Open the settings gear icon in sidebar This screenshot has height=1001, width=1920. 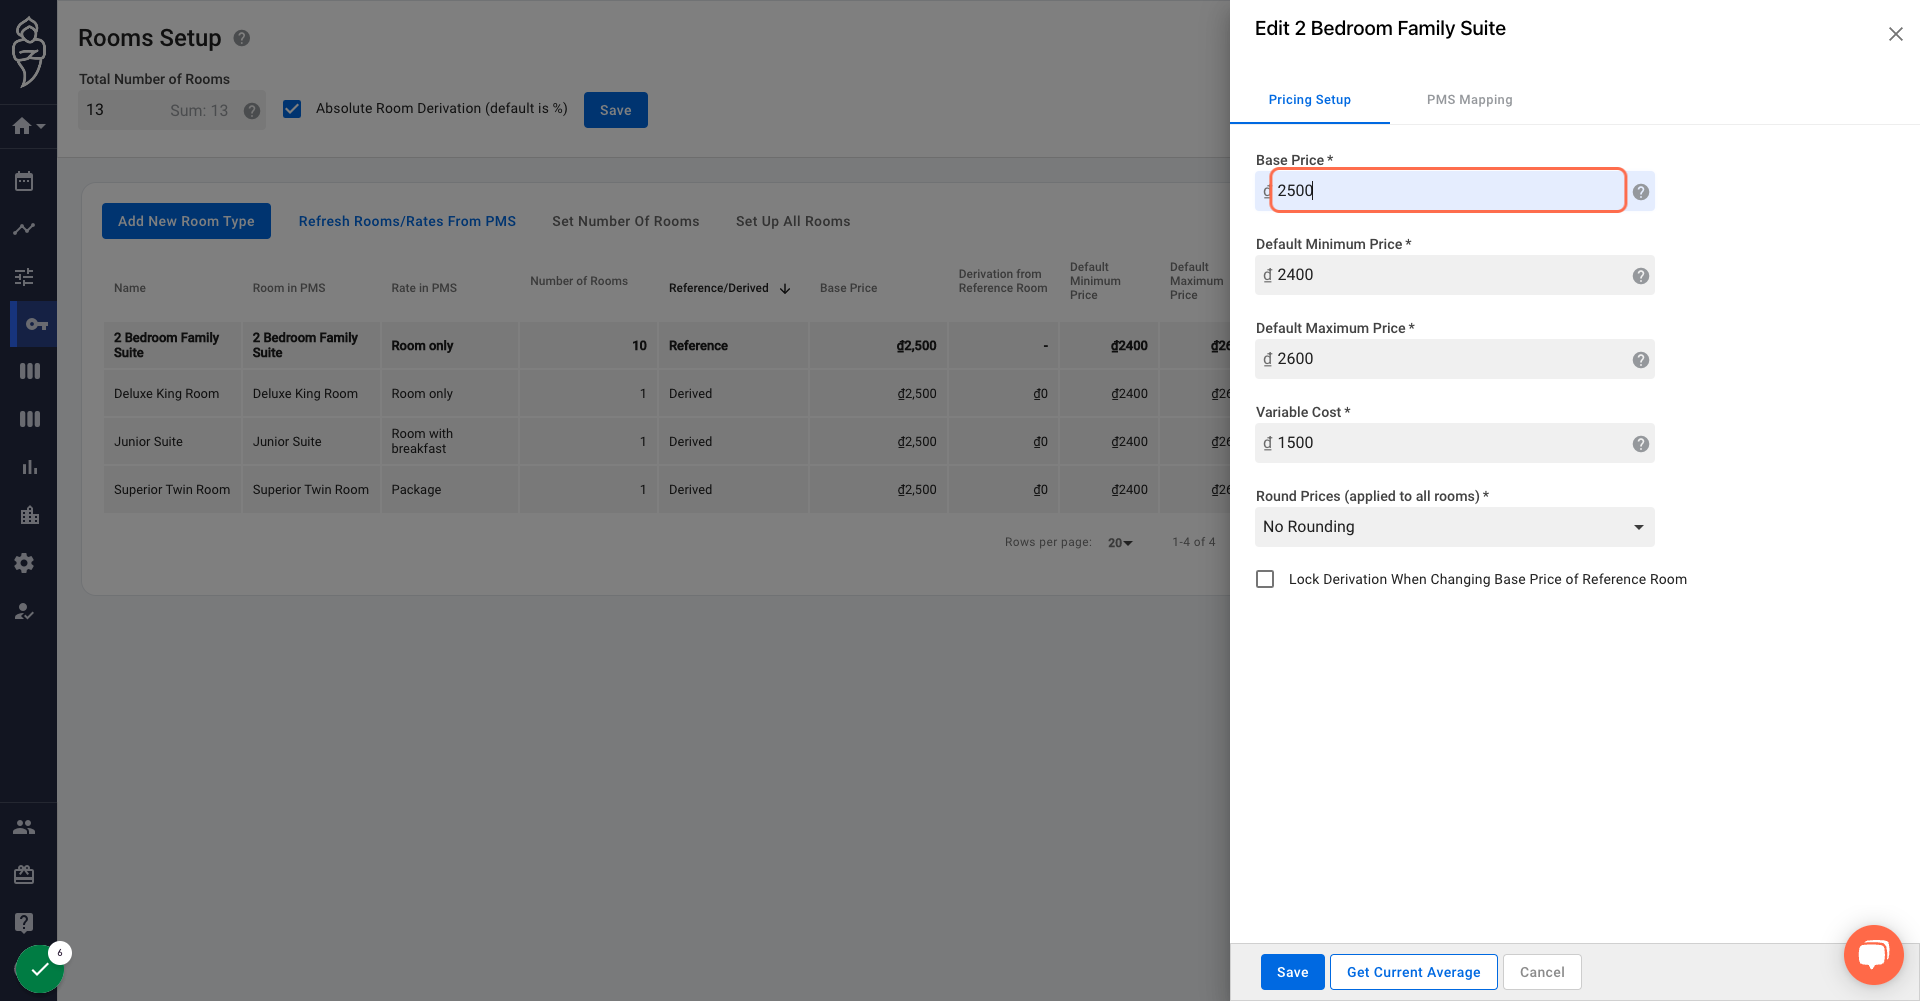coord(24,563)
